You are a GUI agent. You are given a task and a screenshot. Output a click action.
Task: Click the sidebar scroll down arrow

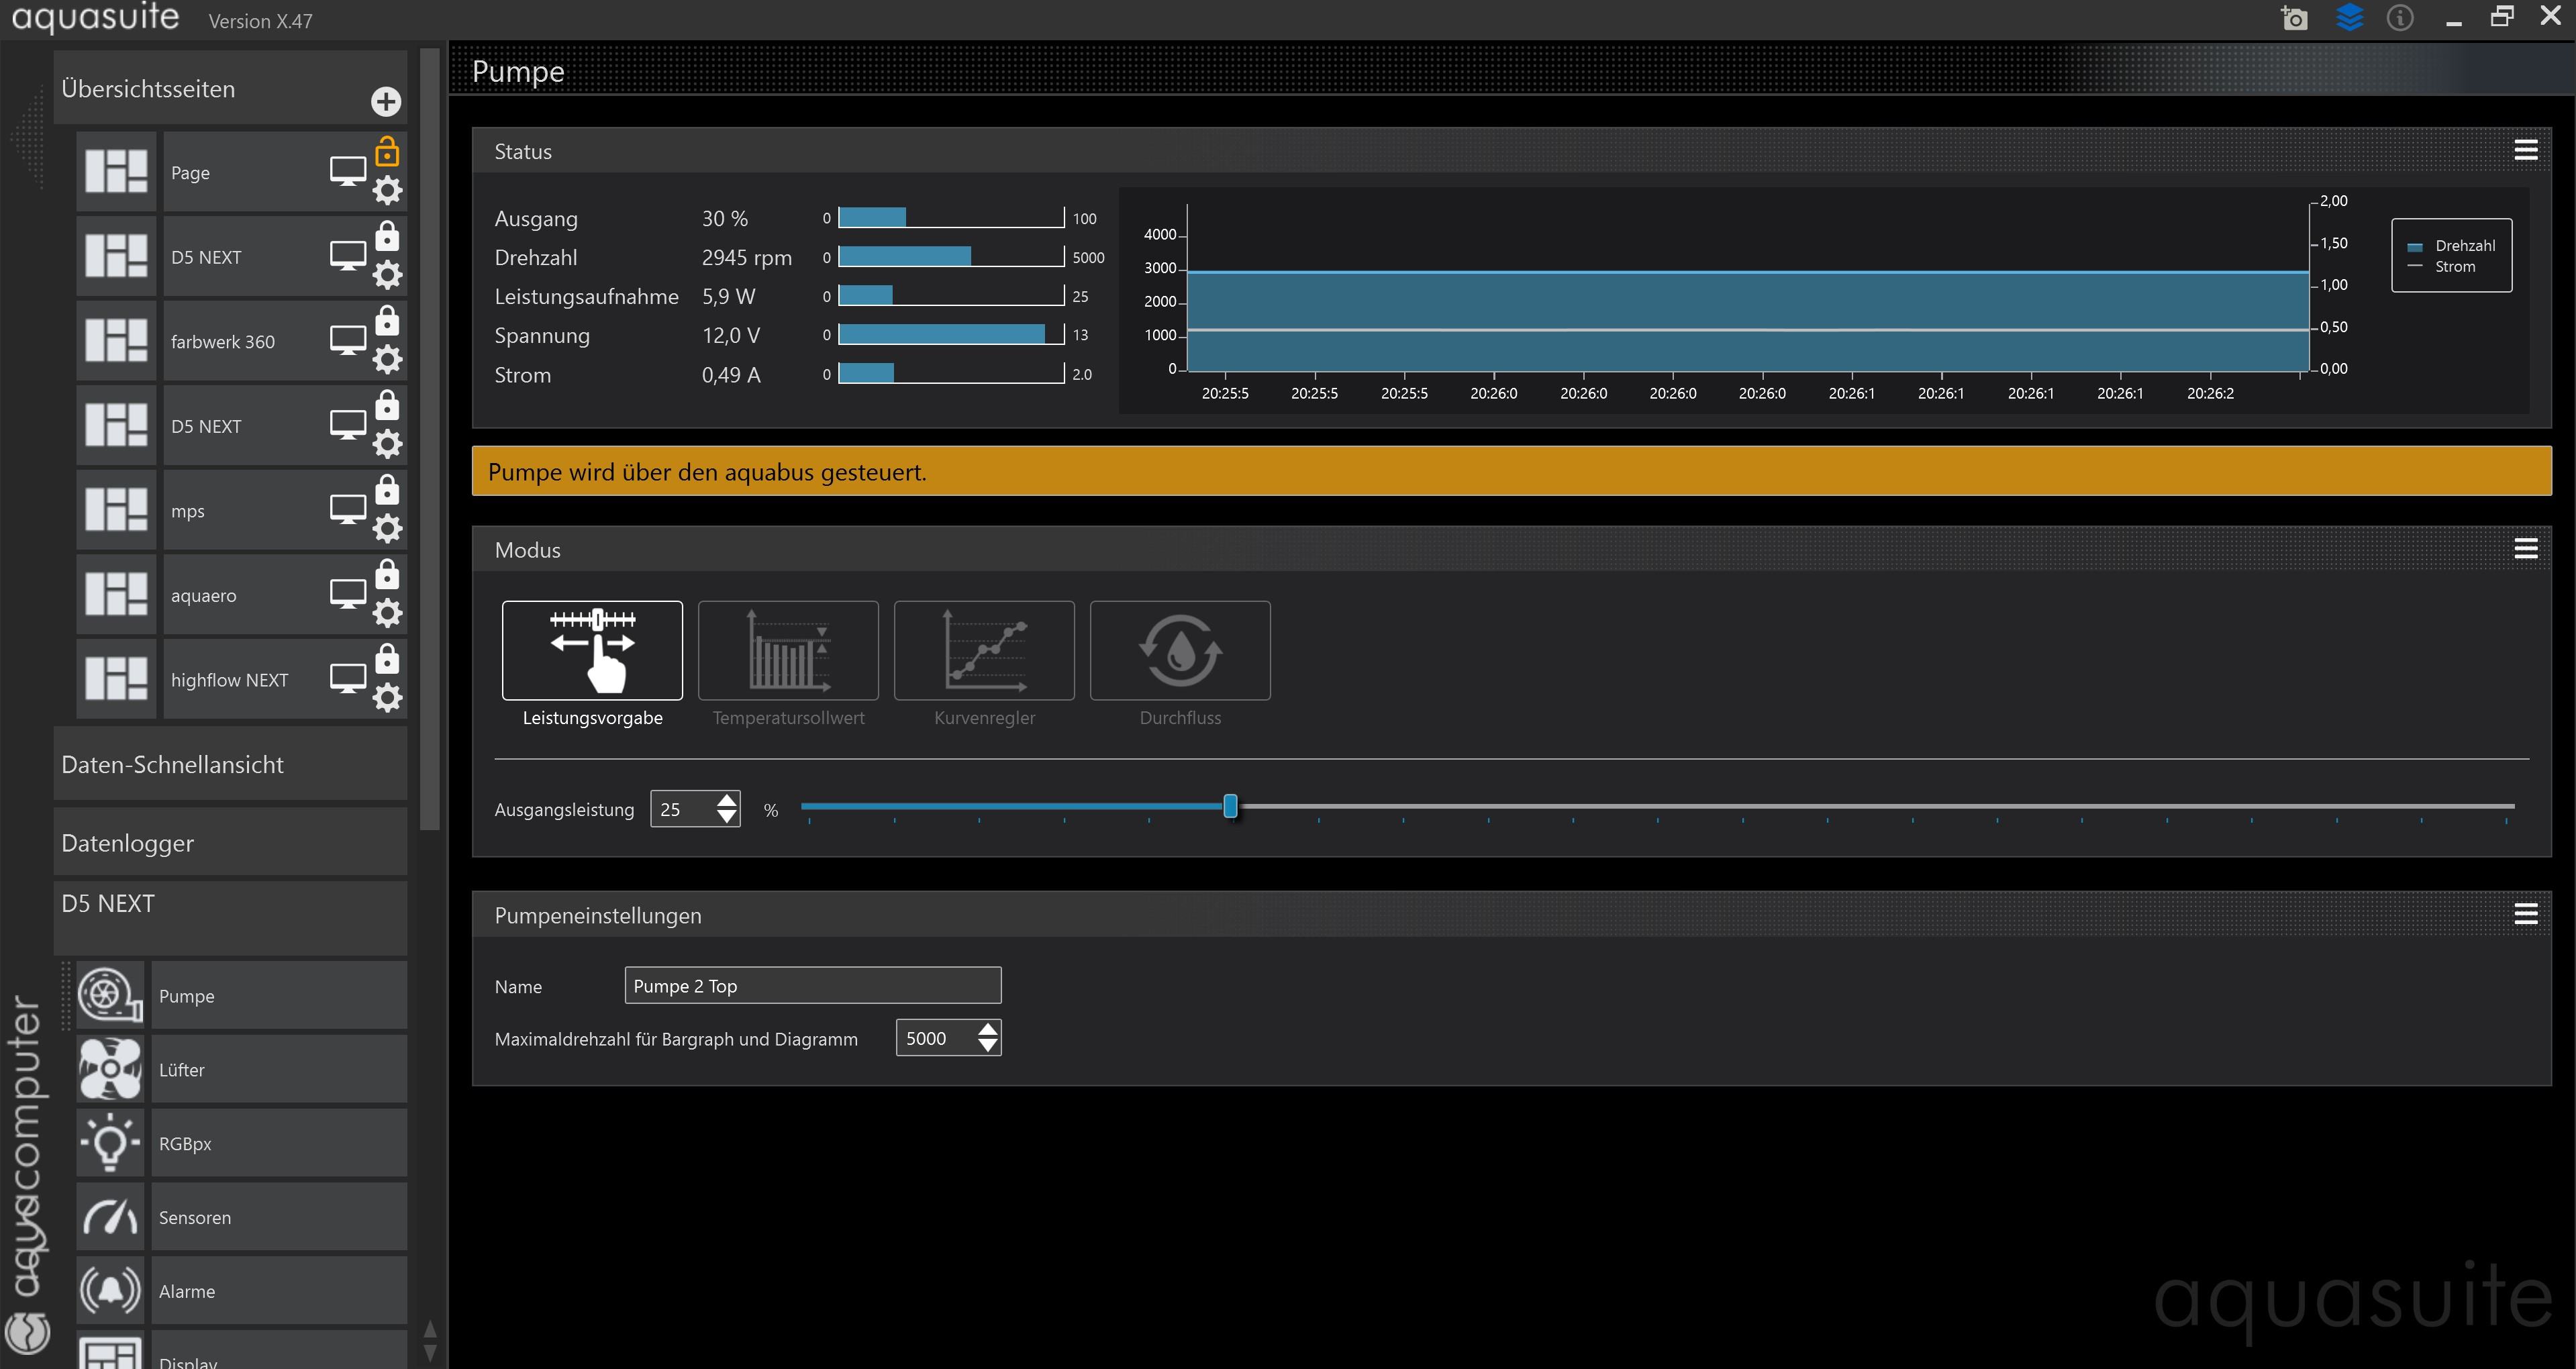[430, 1353]
